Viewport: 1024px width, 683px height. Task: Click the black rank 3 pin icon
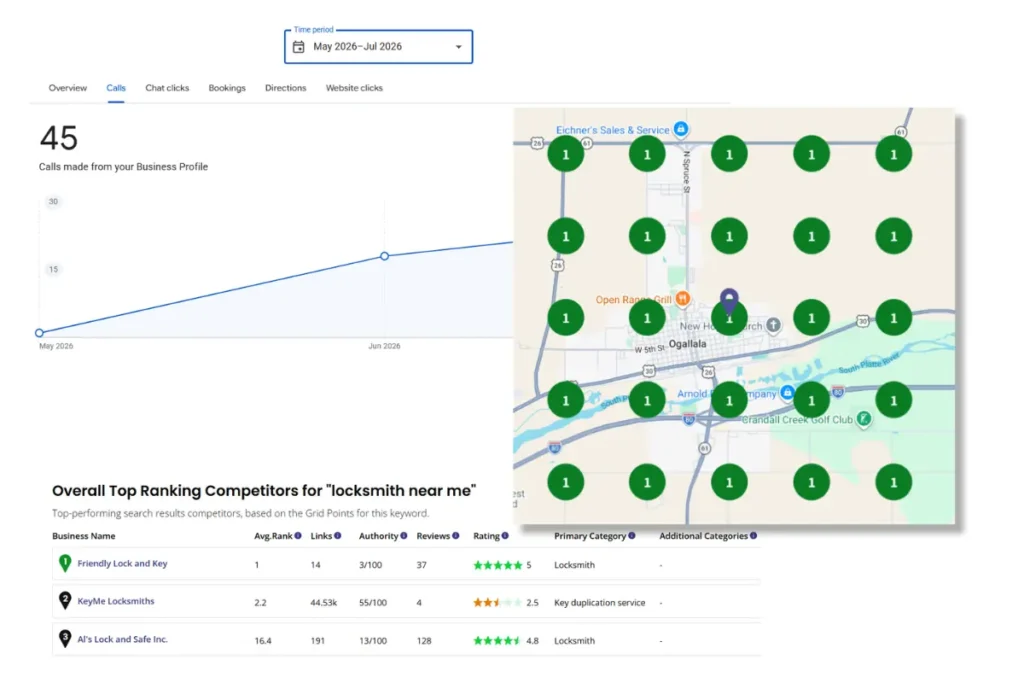[x=65, y=638]
